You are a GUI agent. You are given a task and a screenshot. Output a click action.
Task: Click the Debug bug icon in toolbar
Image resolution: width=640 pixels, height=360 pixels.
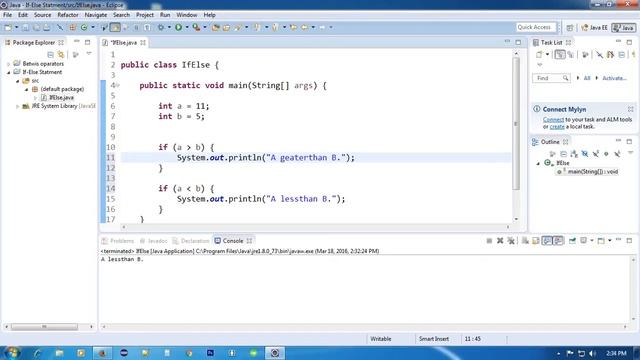[161, 27]
